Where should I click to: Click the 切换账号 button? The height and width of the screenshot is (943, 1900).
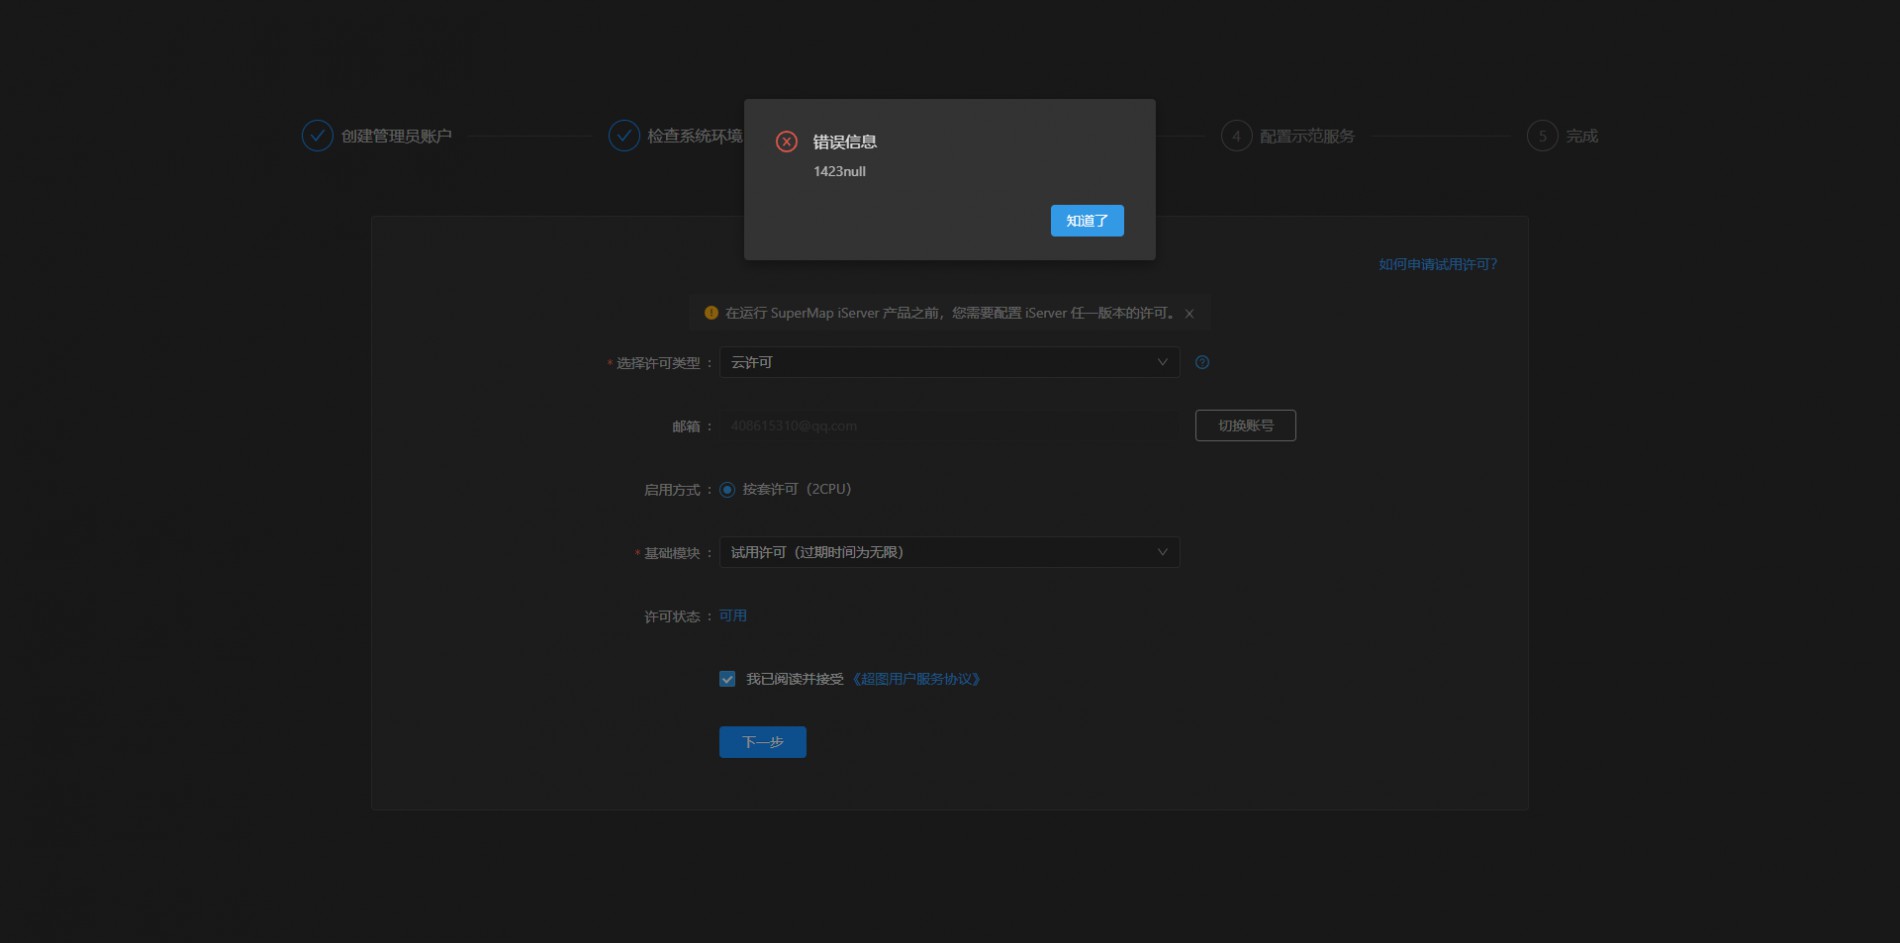[1245, 425]
